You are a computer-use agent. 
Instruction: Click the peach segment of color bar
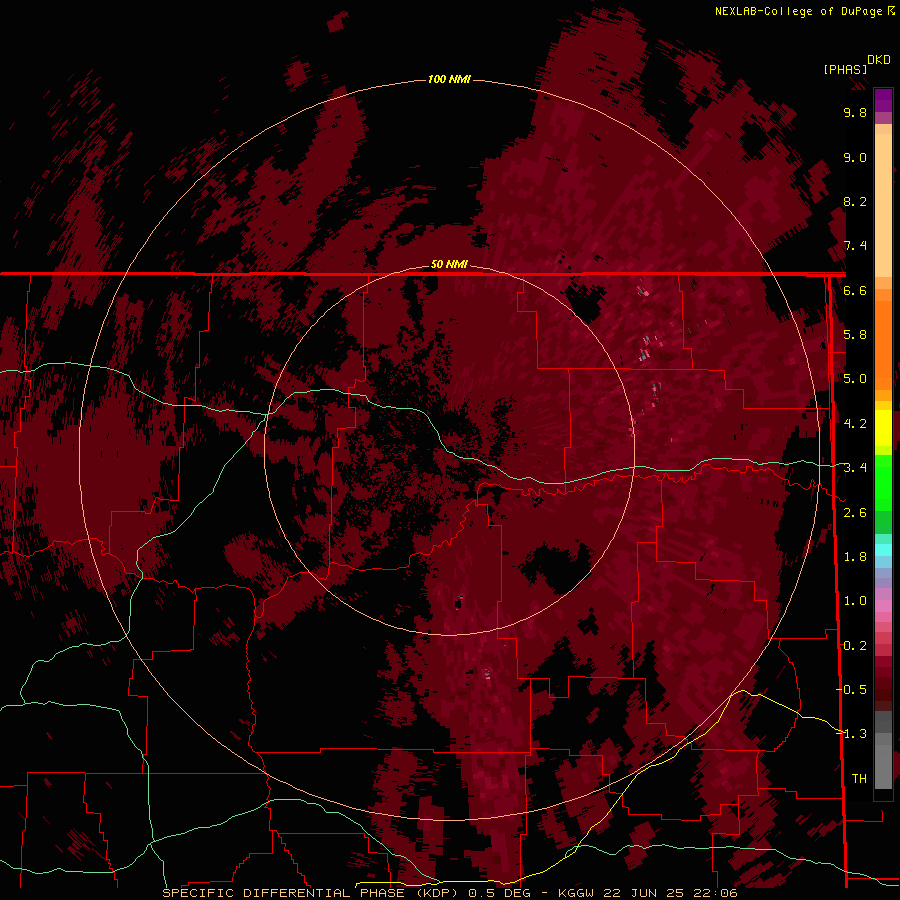pos(883,207)
